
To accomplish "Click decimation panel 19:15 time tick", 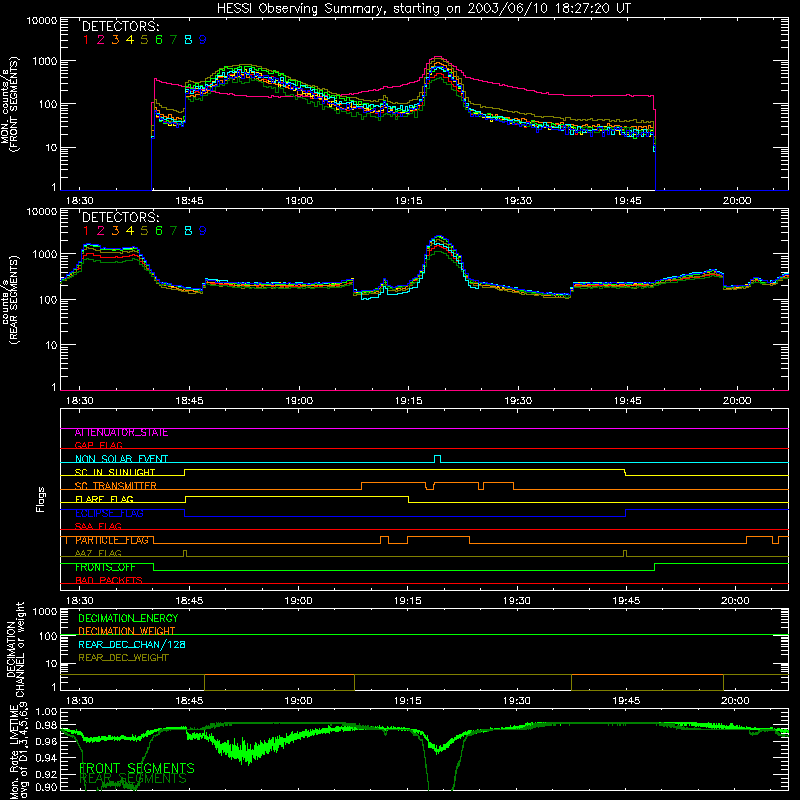I will pos(408,701).
